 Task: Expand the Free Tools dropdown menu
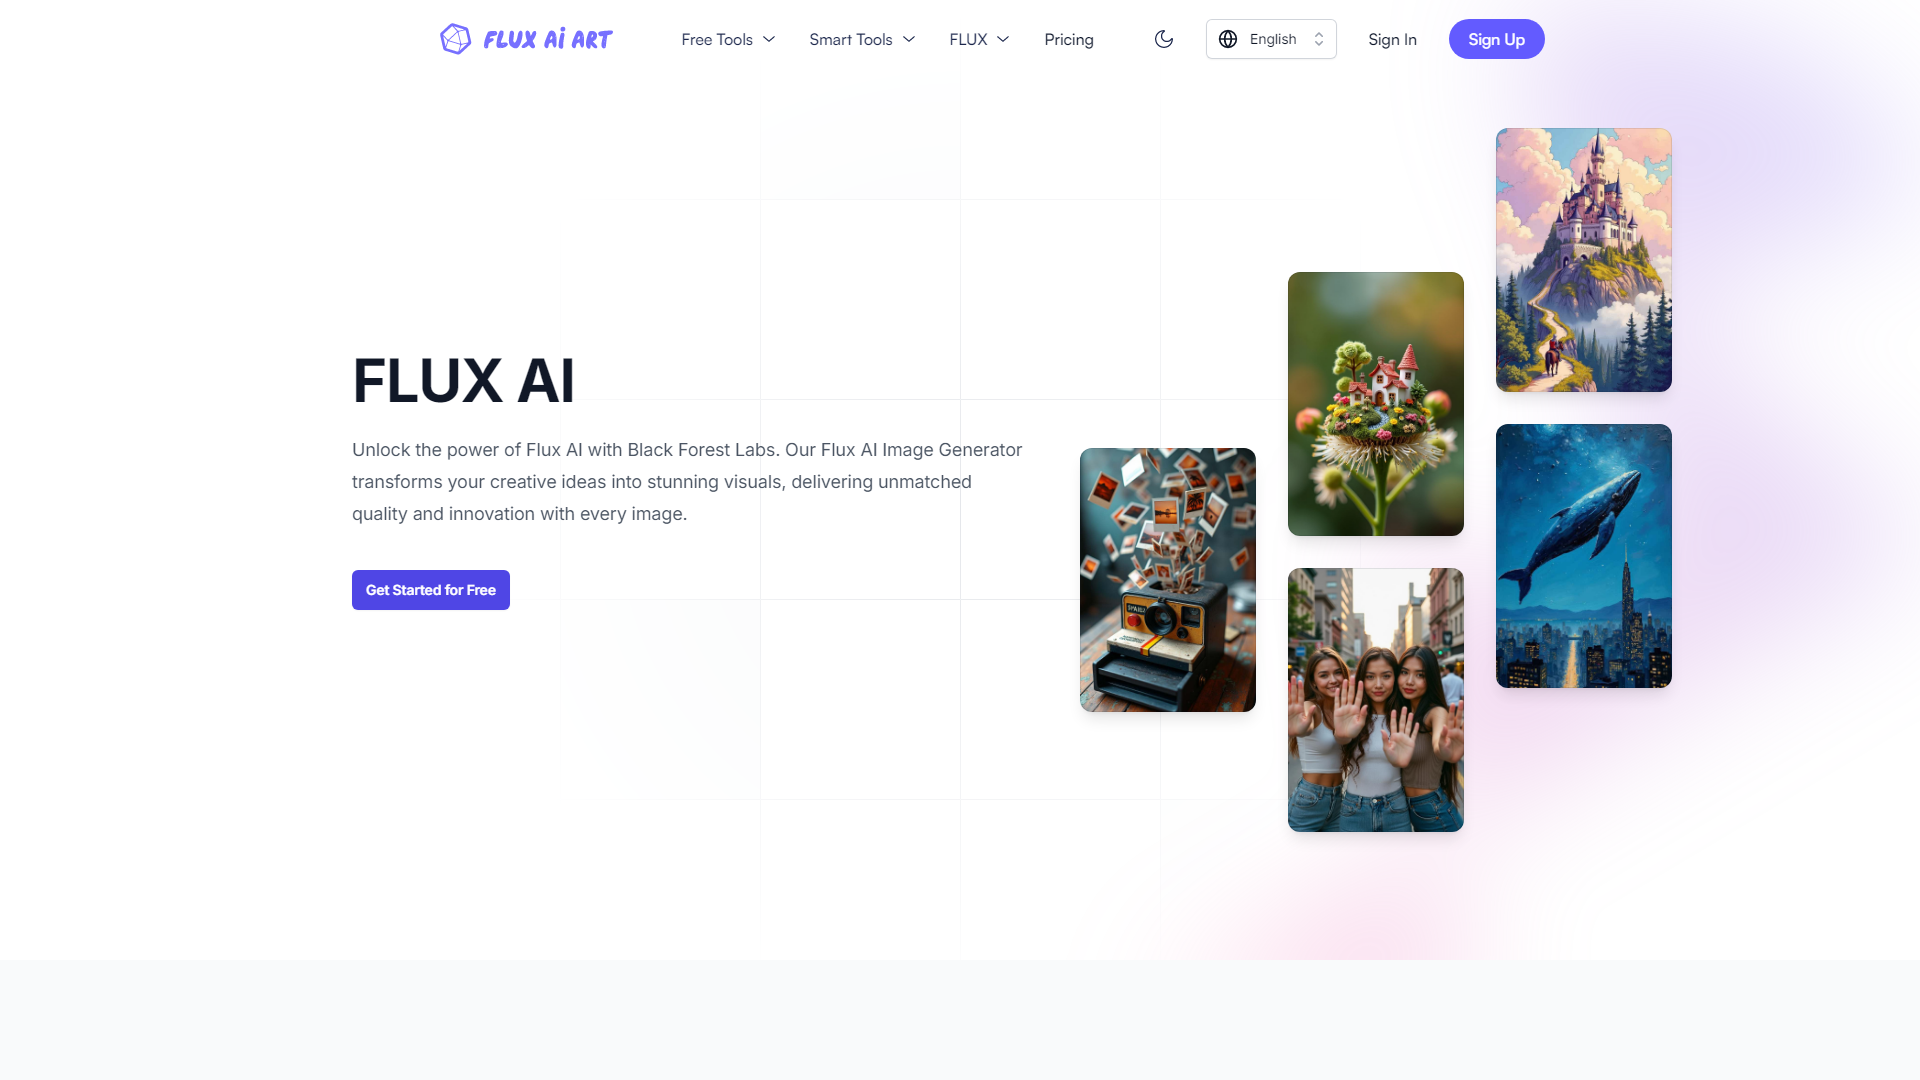point(727,38)
